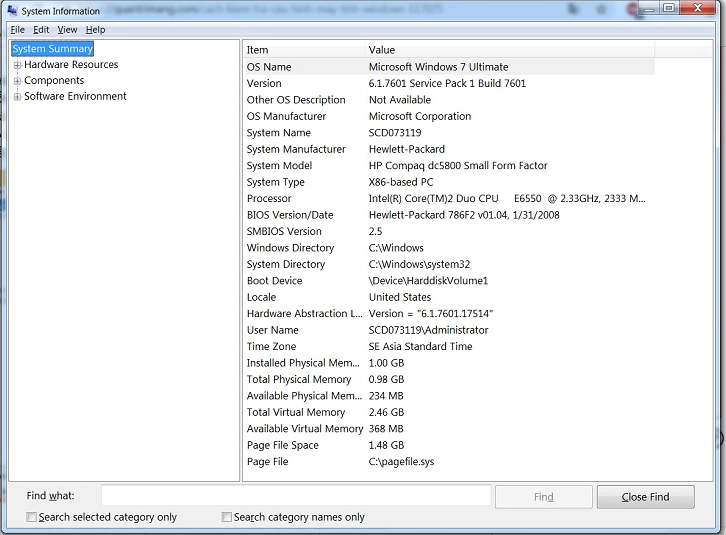
Task: Maximize the System Information window
Action: [x=669, y=8]
